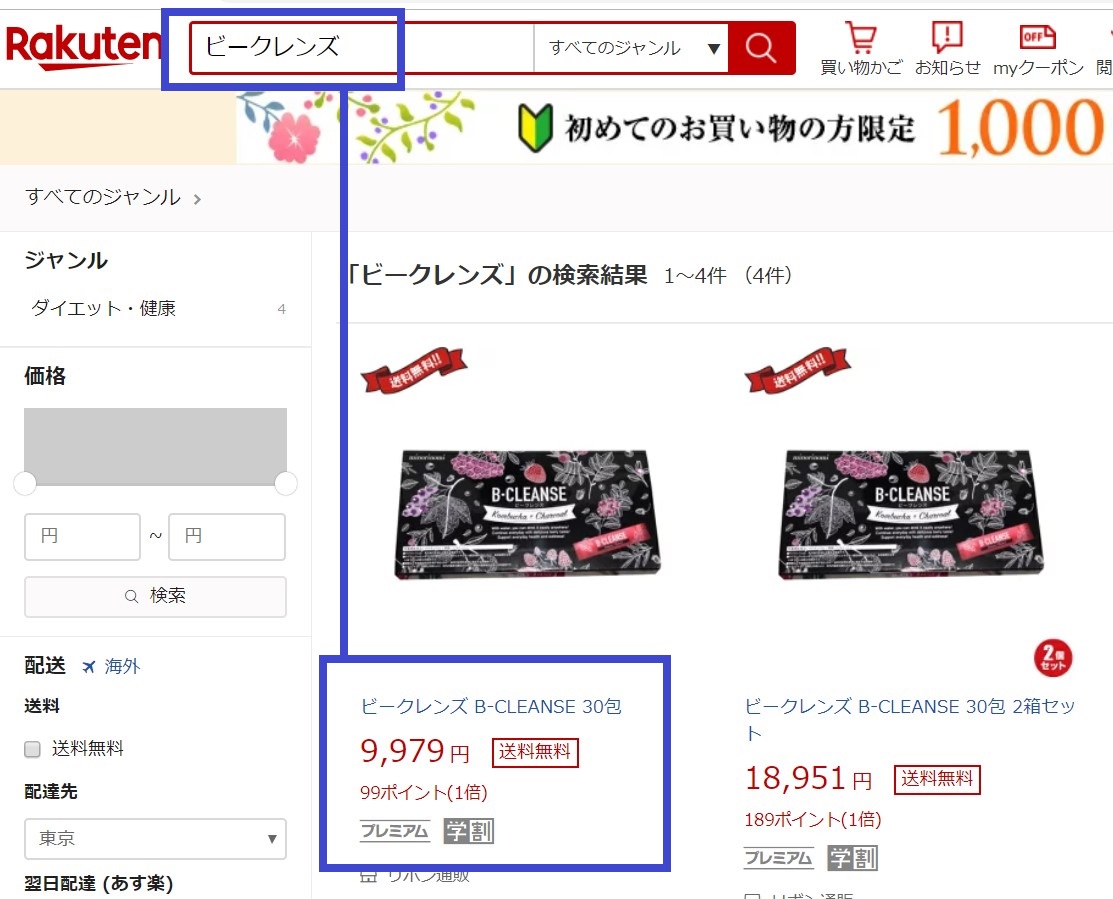
Task: Click the 2個セット red badge
Action: click(x=1053, y=658)
